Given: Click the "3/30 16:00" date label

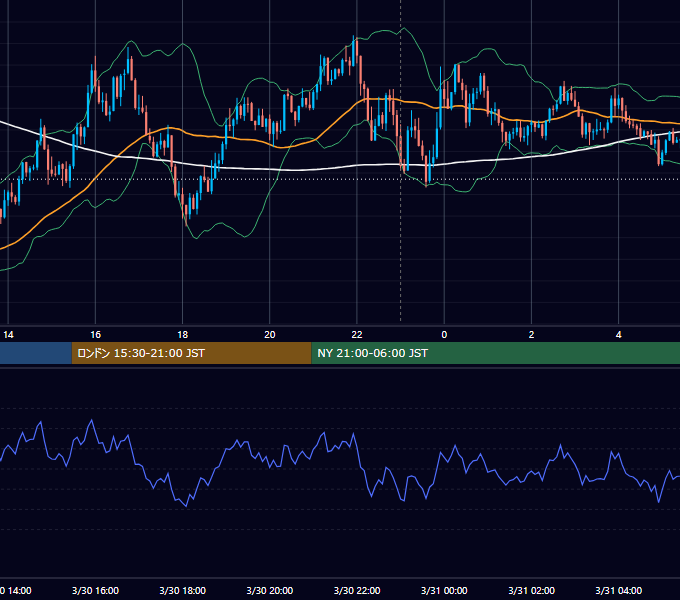Looking at the screenshot, I should pos(95,591).
